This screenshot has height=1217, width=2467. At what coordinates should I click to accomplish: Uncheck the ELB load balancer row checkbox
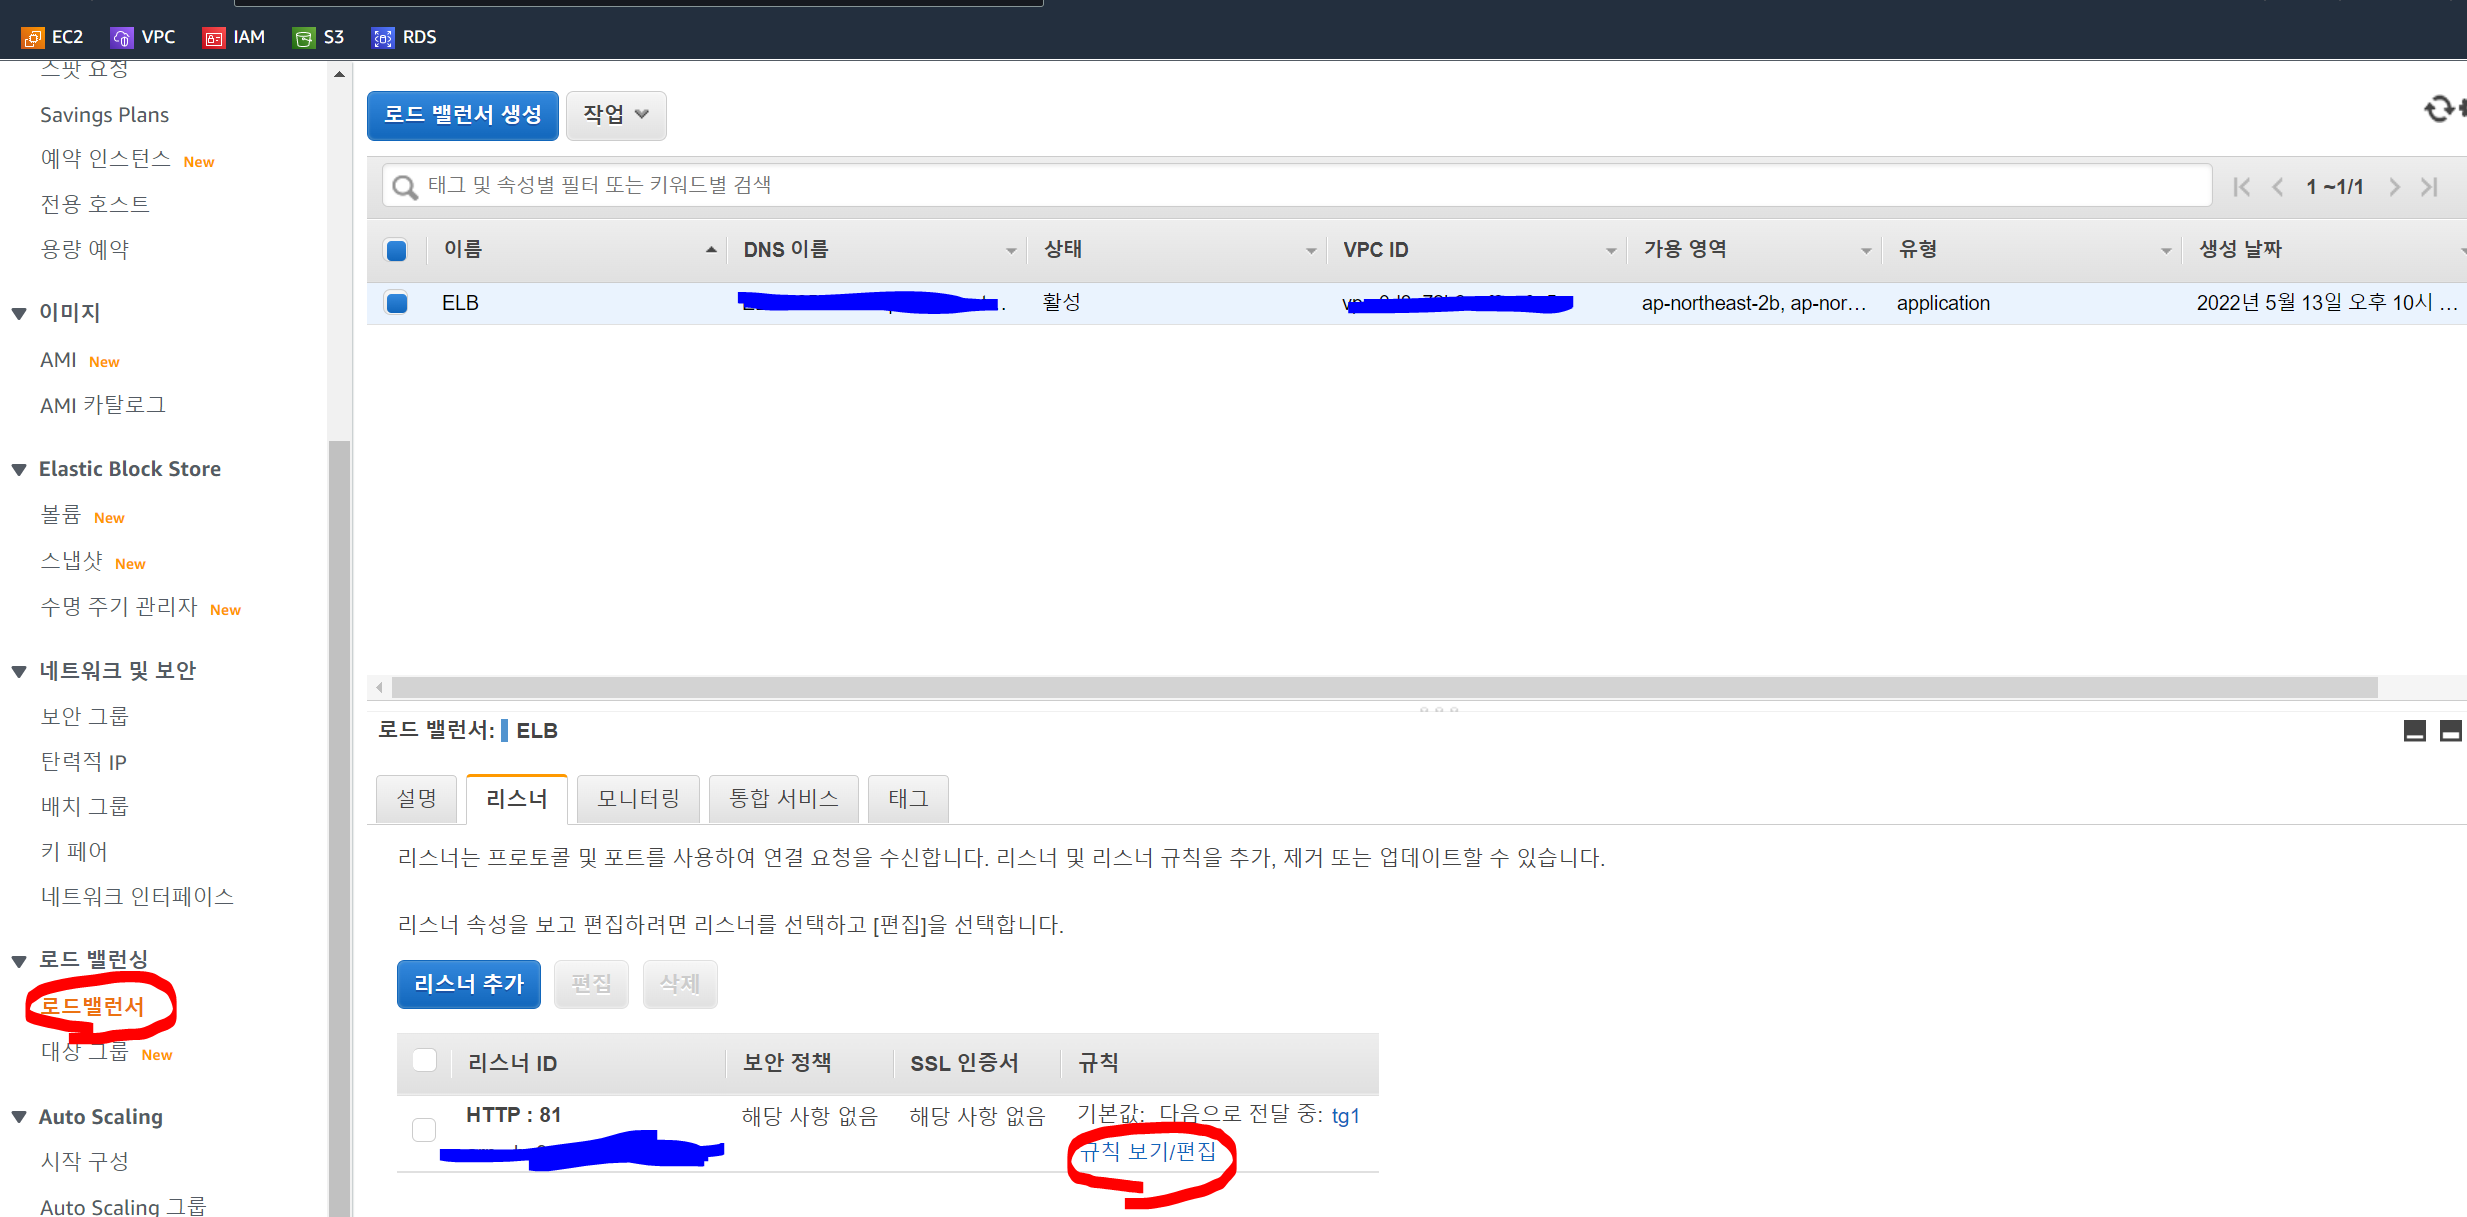(x=397, y=303)
